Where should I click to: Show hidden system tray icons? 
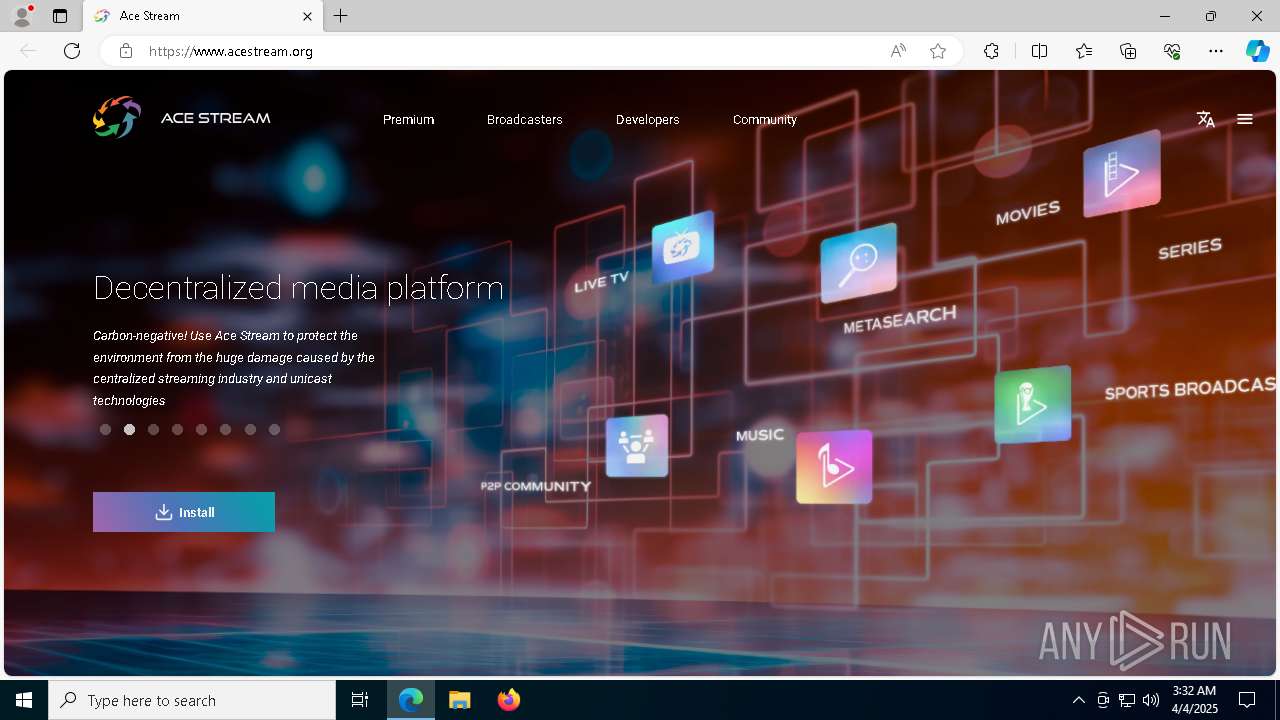[1078, 700]
